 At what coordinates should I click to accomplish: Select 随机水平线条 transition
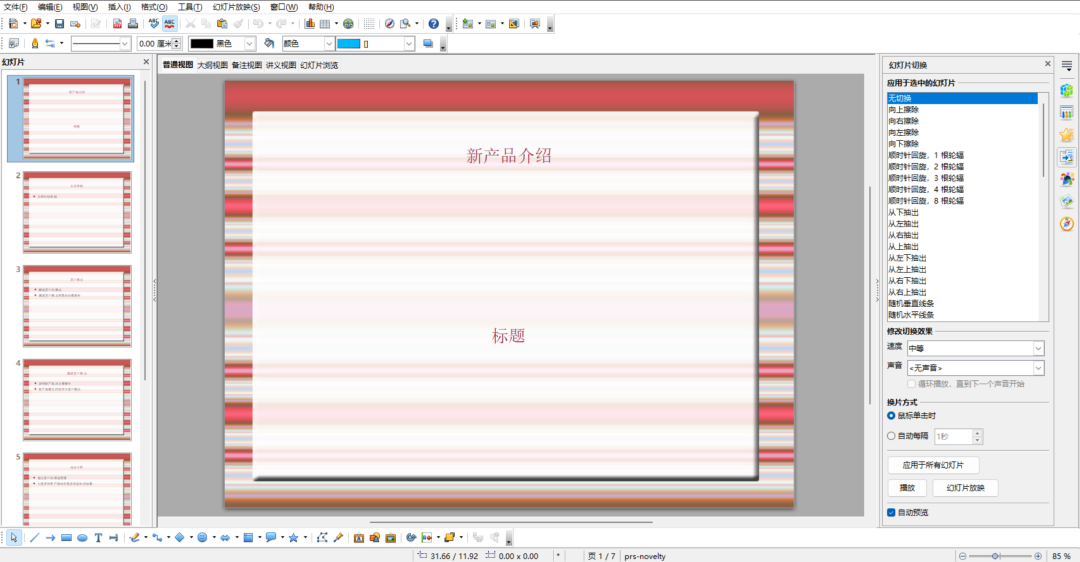click(x=962, y=315)
